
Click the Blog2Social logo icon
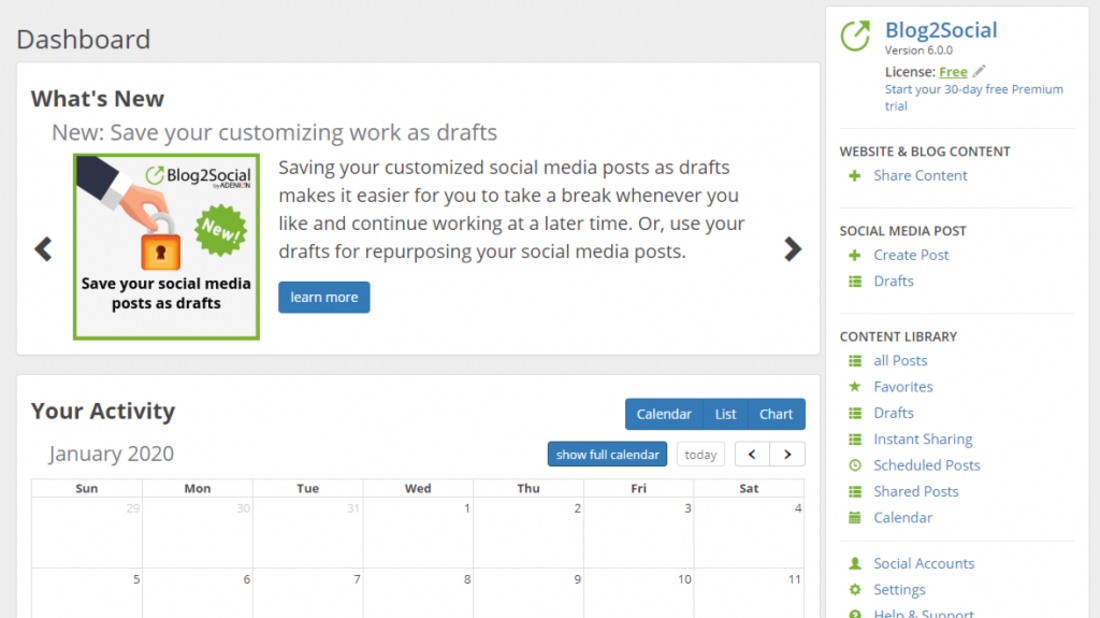coord(855,36)
